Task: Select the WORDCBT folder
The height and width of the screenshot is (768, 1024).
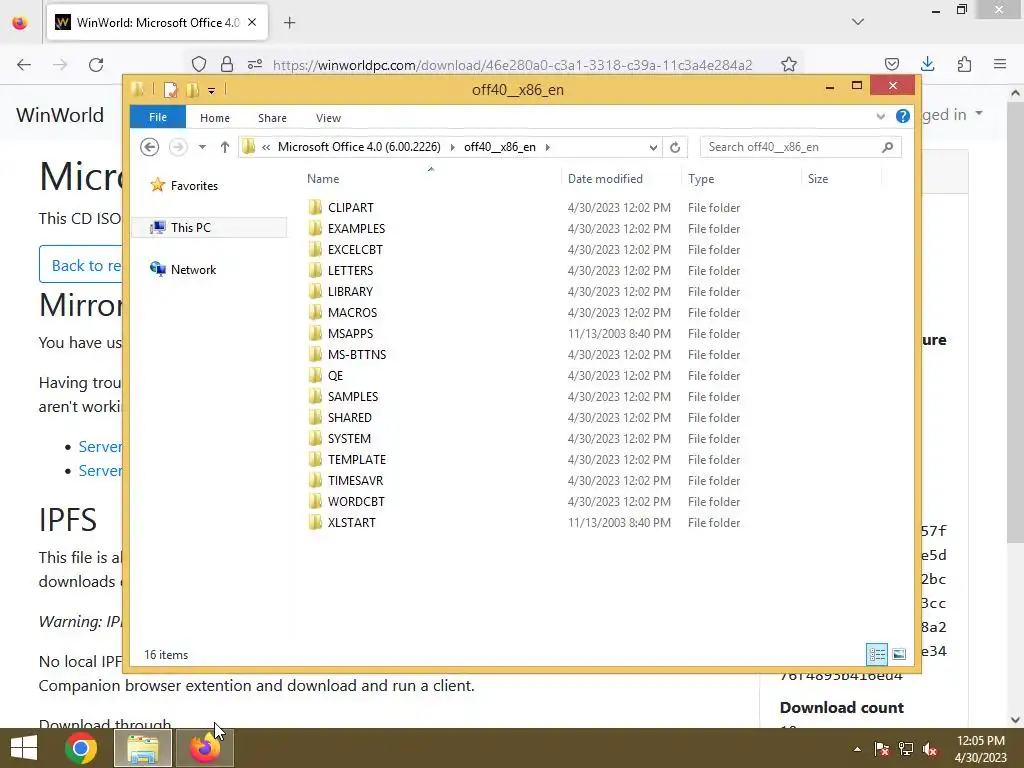Action: click(x=357, y=502)
